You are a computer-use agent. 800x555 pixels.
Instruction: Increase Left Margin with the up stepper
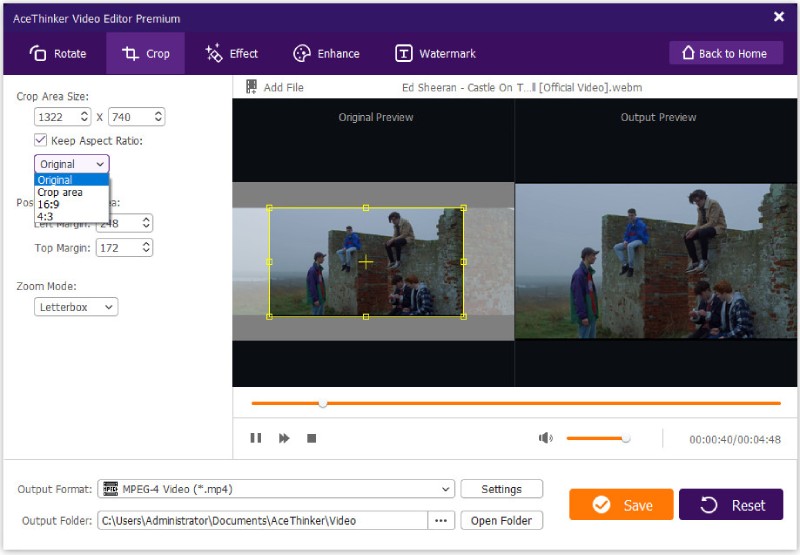(x=146, y=219)
